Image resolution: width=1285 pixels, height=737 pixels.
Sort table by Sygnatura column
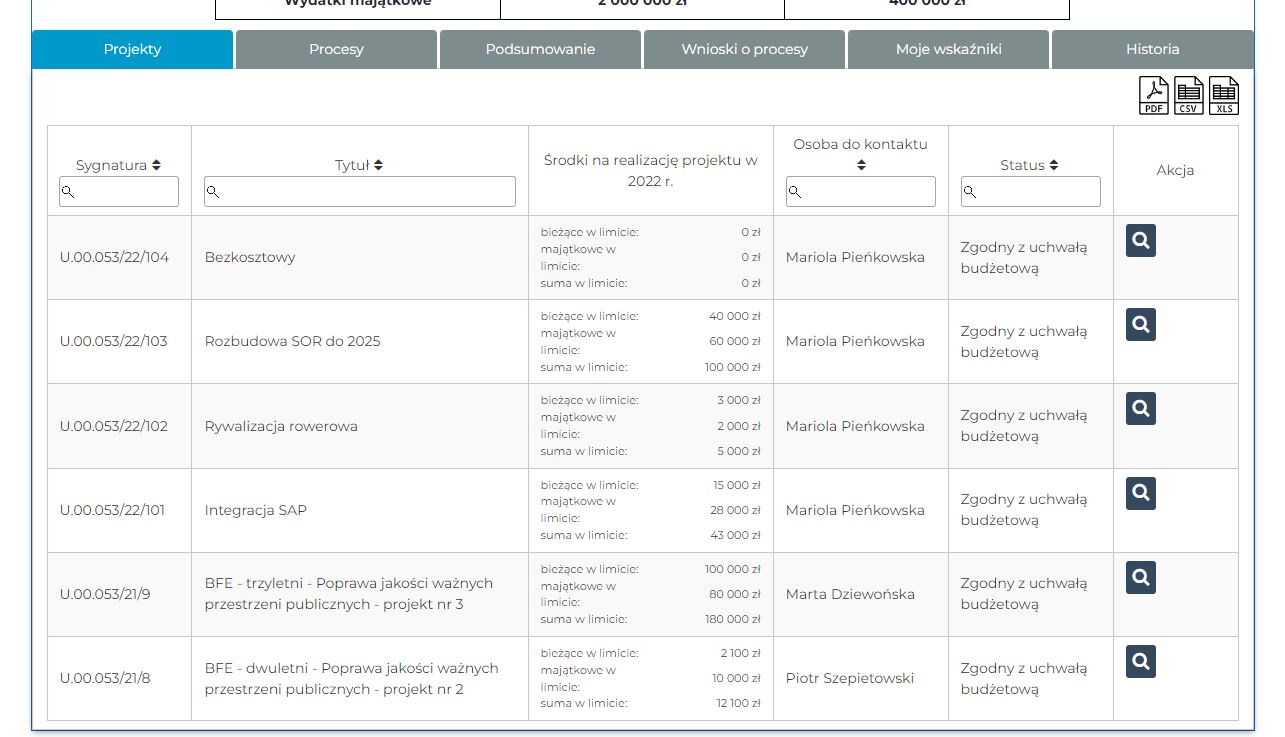click(x=156, y=165)
